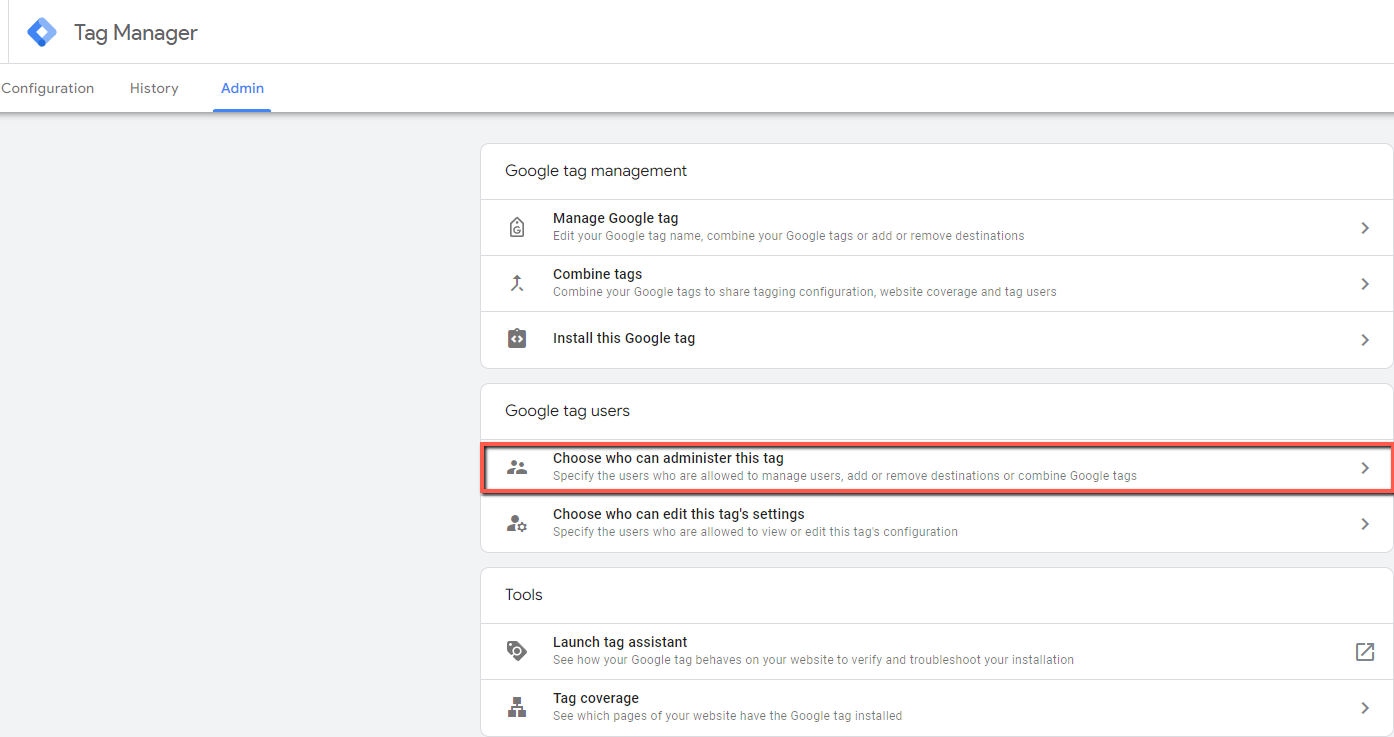This screenshot has width=1394, height=737.
Task: Expand the Install this Google tag chevron
Action: click(1365, 340)
